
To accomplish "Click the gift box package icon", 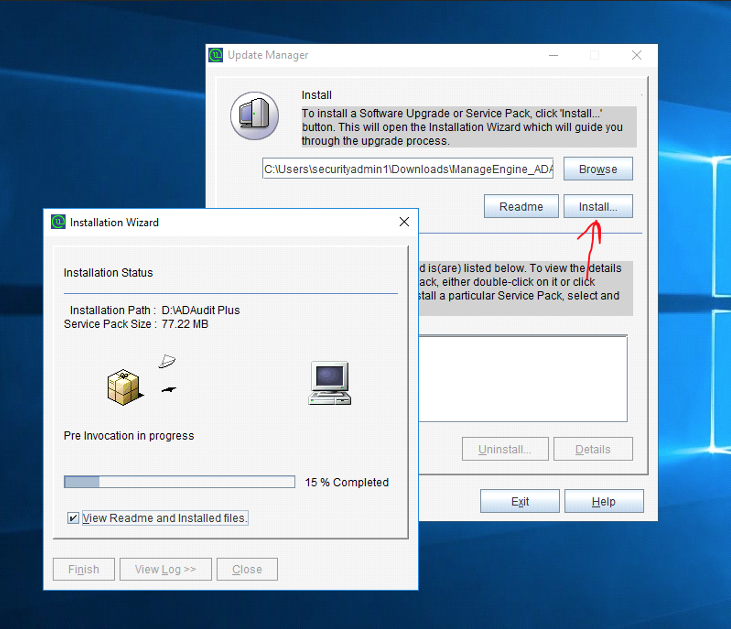I will 124,387.
